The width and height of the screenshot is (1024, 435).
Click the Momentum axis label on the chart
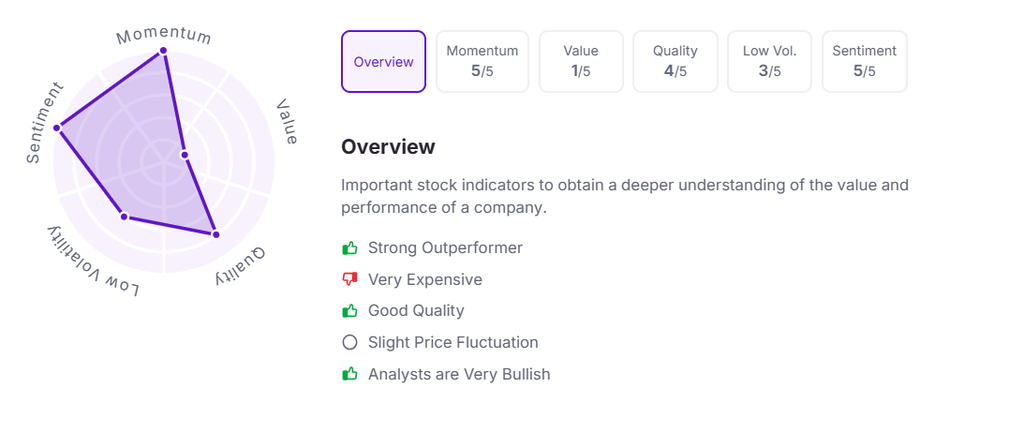pyautogui.click(x=164, y=35)
